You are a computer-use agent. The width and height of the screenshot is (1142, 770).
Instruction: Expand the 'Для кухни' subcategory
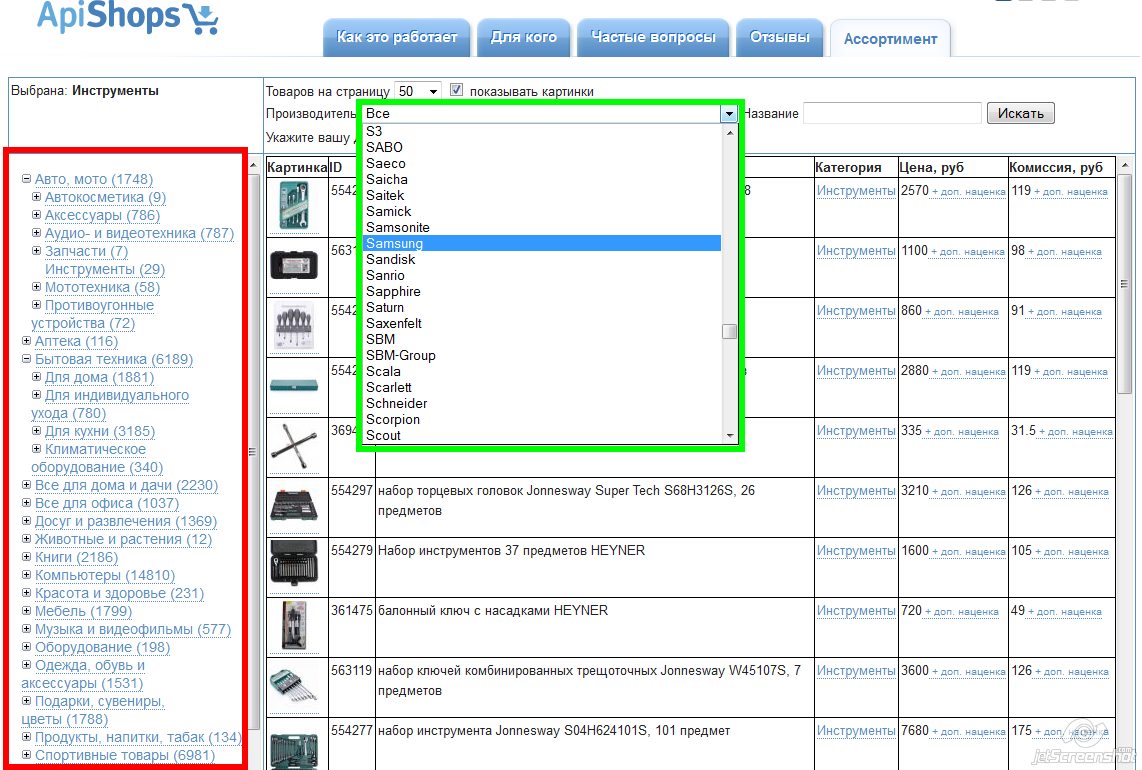[x=37, y=431]
